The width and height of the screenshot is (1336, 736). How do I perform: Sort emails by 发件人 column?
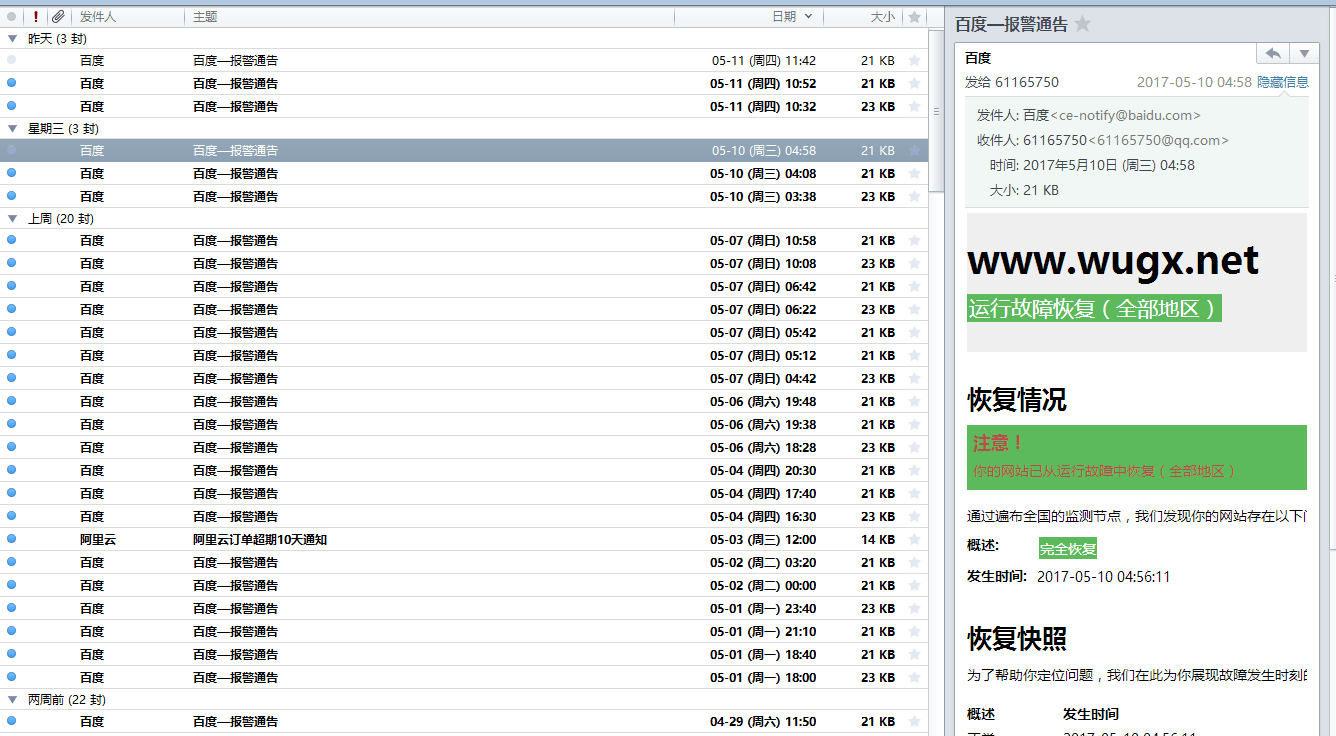tap(98, 17)
